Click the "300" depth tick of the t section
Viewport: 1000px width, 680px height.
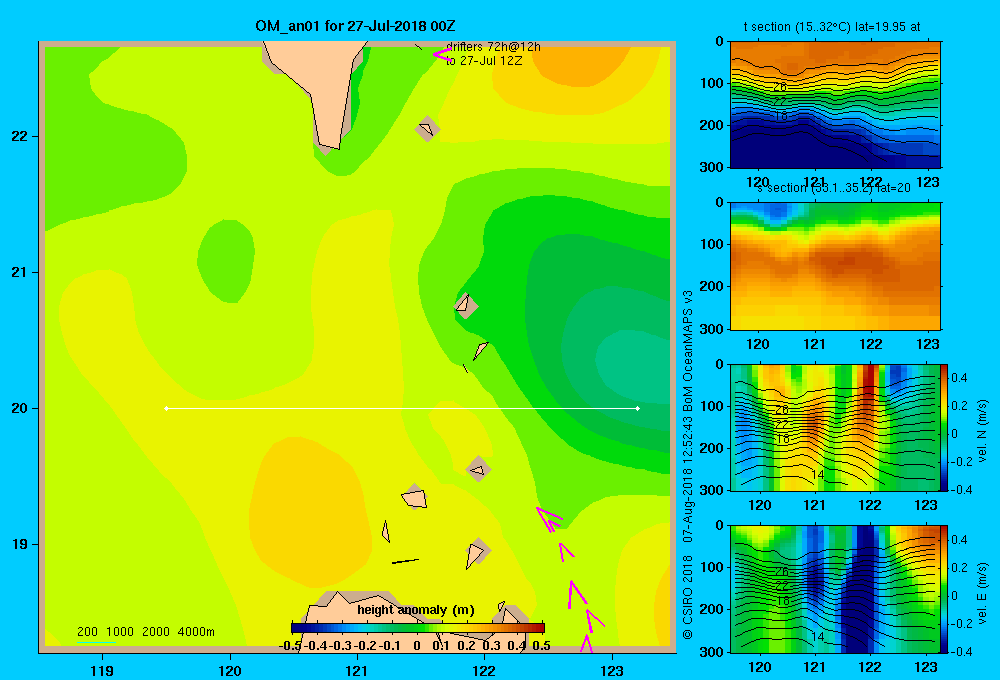(713, 167)
